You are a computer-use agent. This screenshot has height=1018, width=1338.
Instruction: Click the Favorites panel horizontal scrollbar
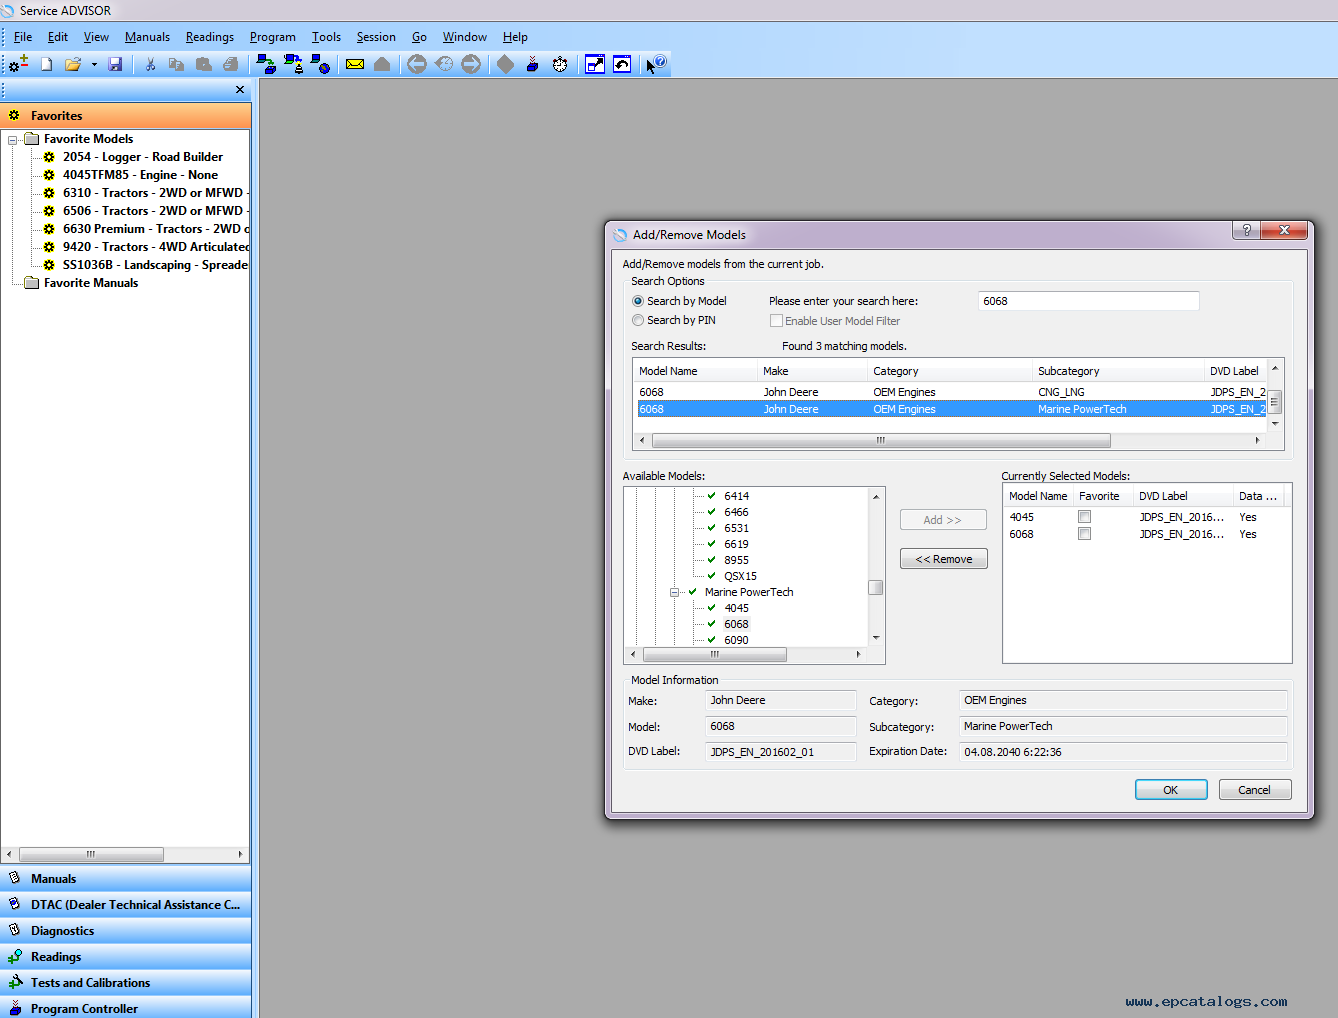pos(91,854)
